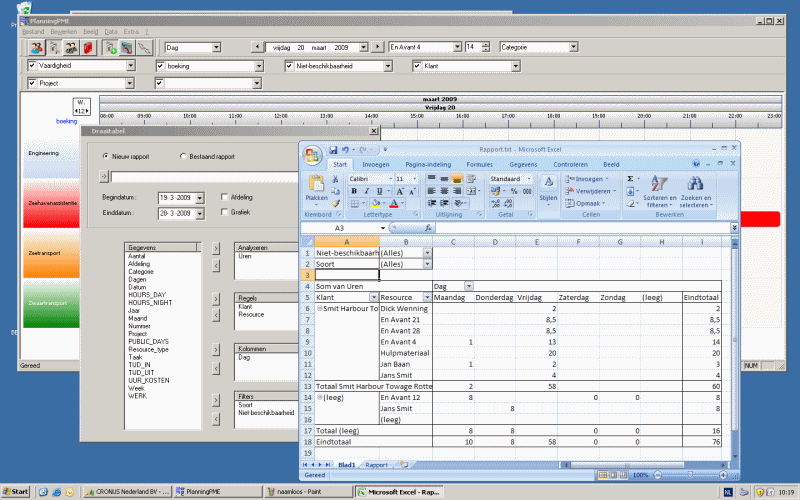
Task: Open the Dag view dropdown in PlanningPME
Action: point(215,47)
